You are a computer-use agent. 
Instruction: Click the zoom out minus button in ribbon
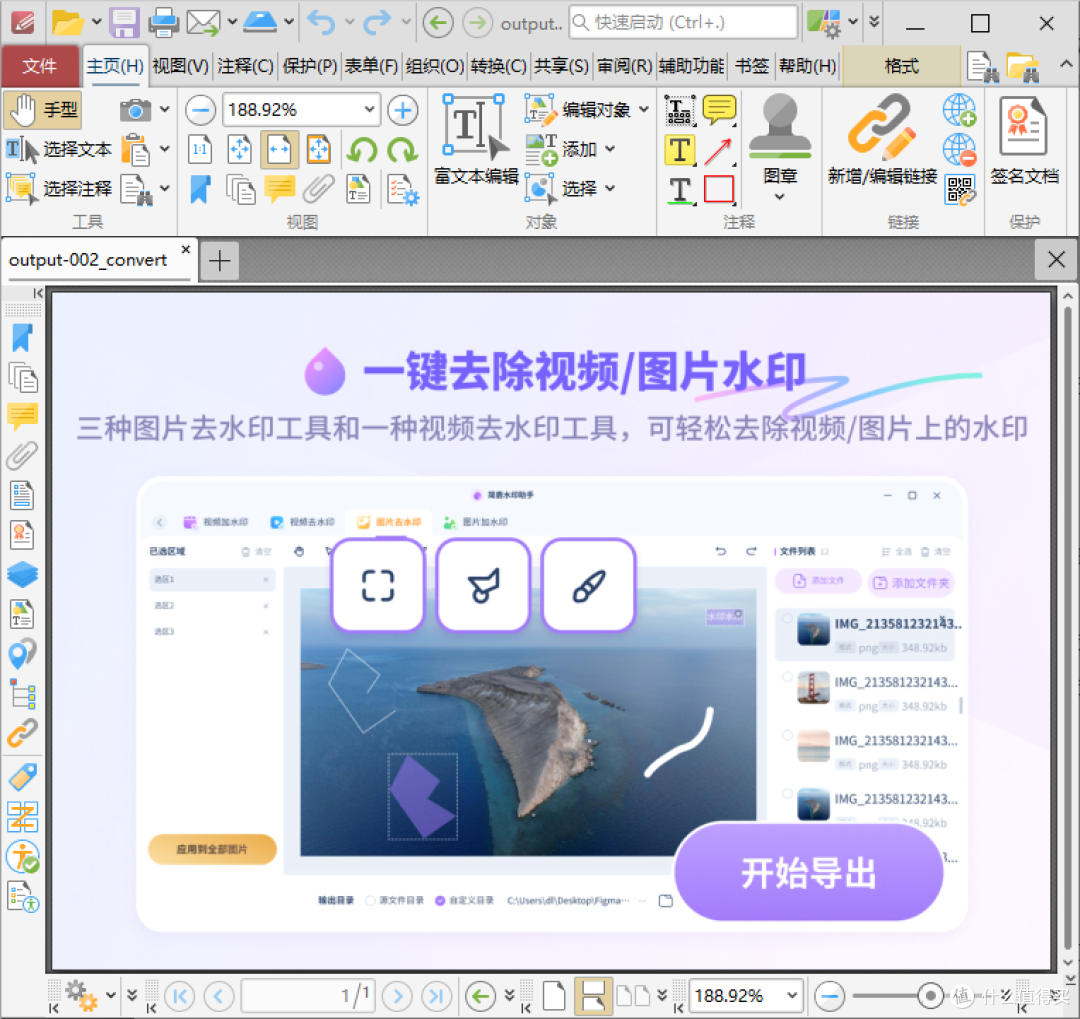(x=200, y=110)
